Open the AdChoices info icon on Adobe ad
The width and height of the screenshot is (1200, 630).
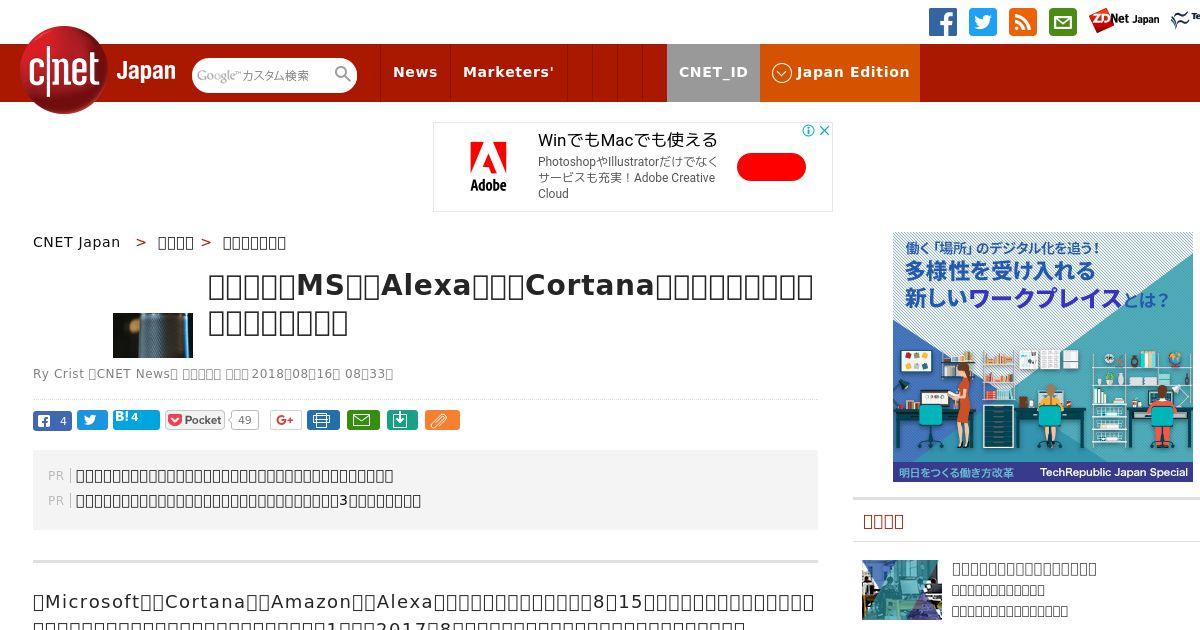[809, 130]
